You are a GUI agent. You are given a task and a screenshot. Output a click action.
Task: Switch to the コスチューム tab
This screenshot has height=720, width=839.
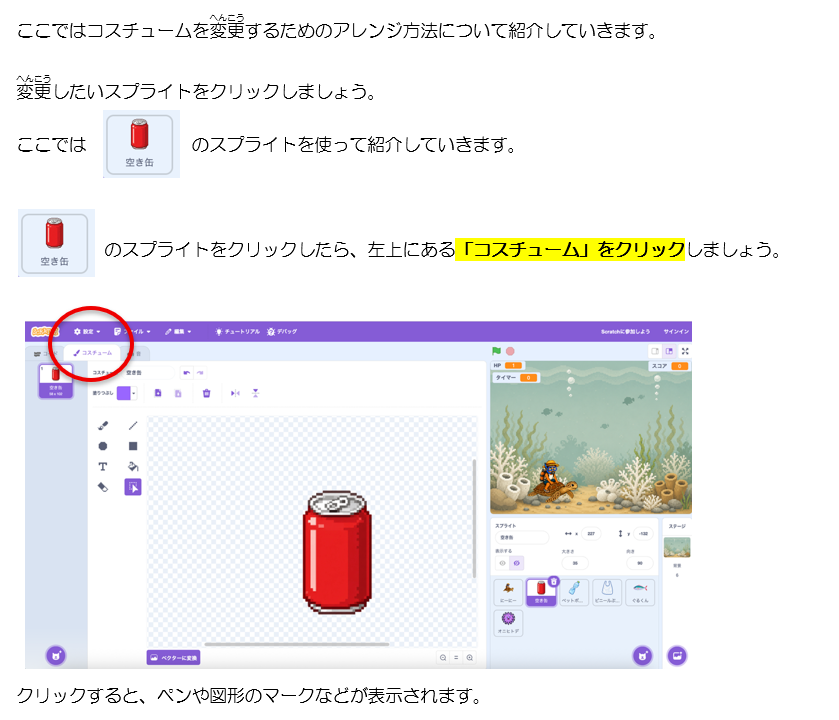93,353
